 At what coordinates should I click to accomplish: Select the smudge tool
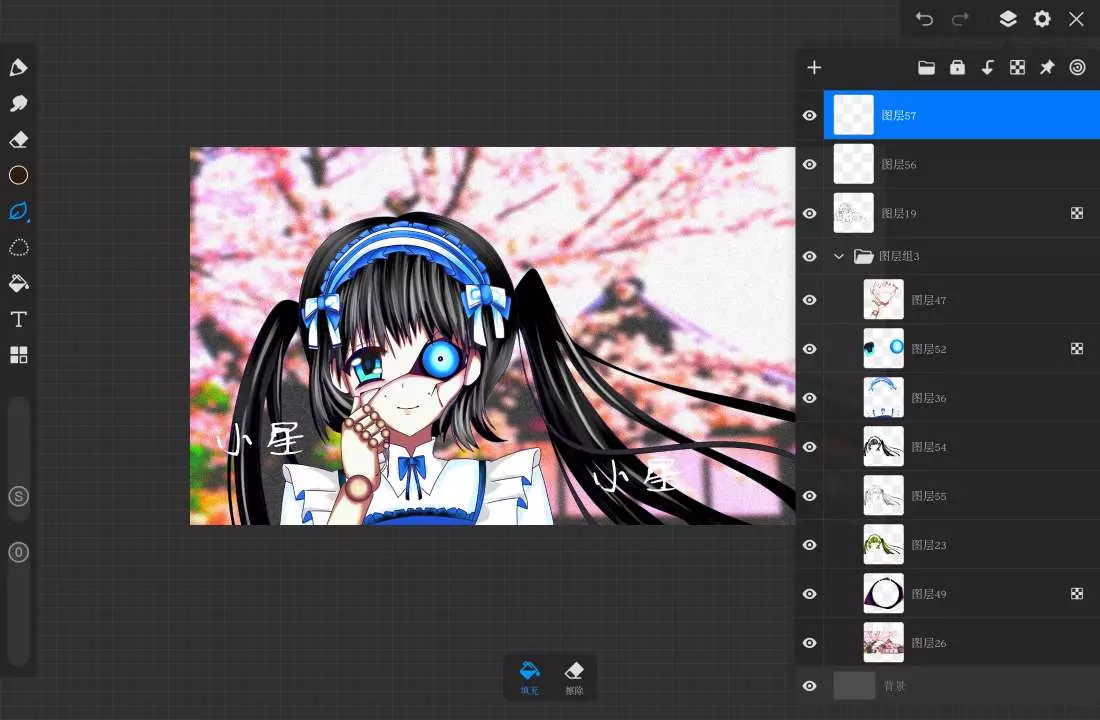click(18, 103)
